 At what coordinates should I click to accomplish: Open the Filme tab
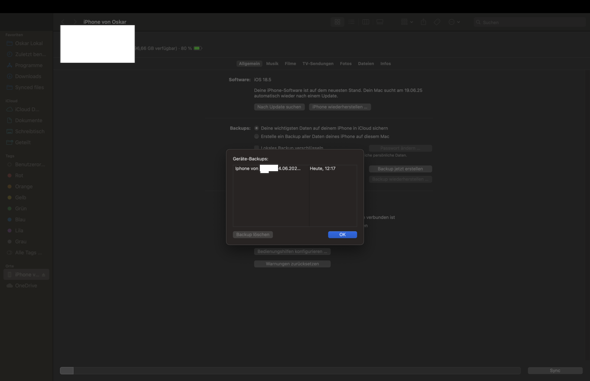click(290, 64)
